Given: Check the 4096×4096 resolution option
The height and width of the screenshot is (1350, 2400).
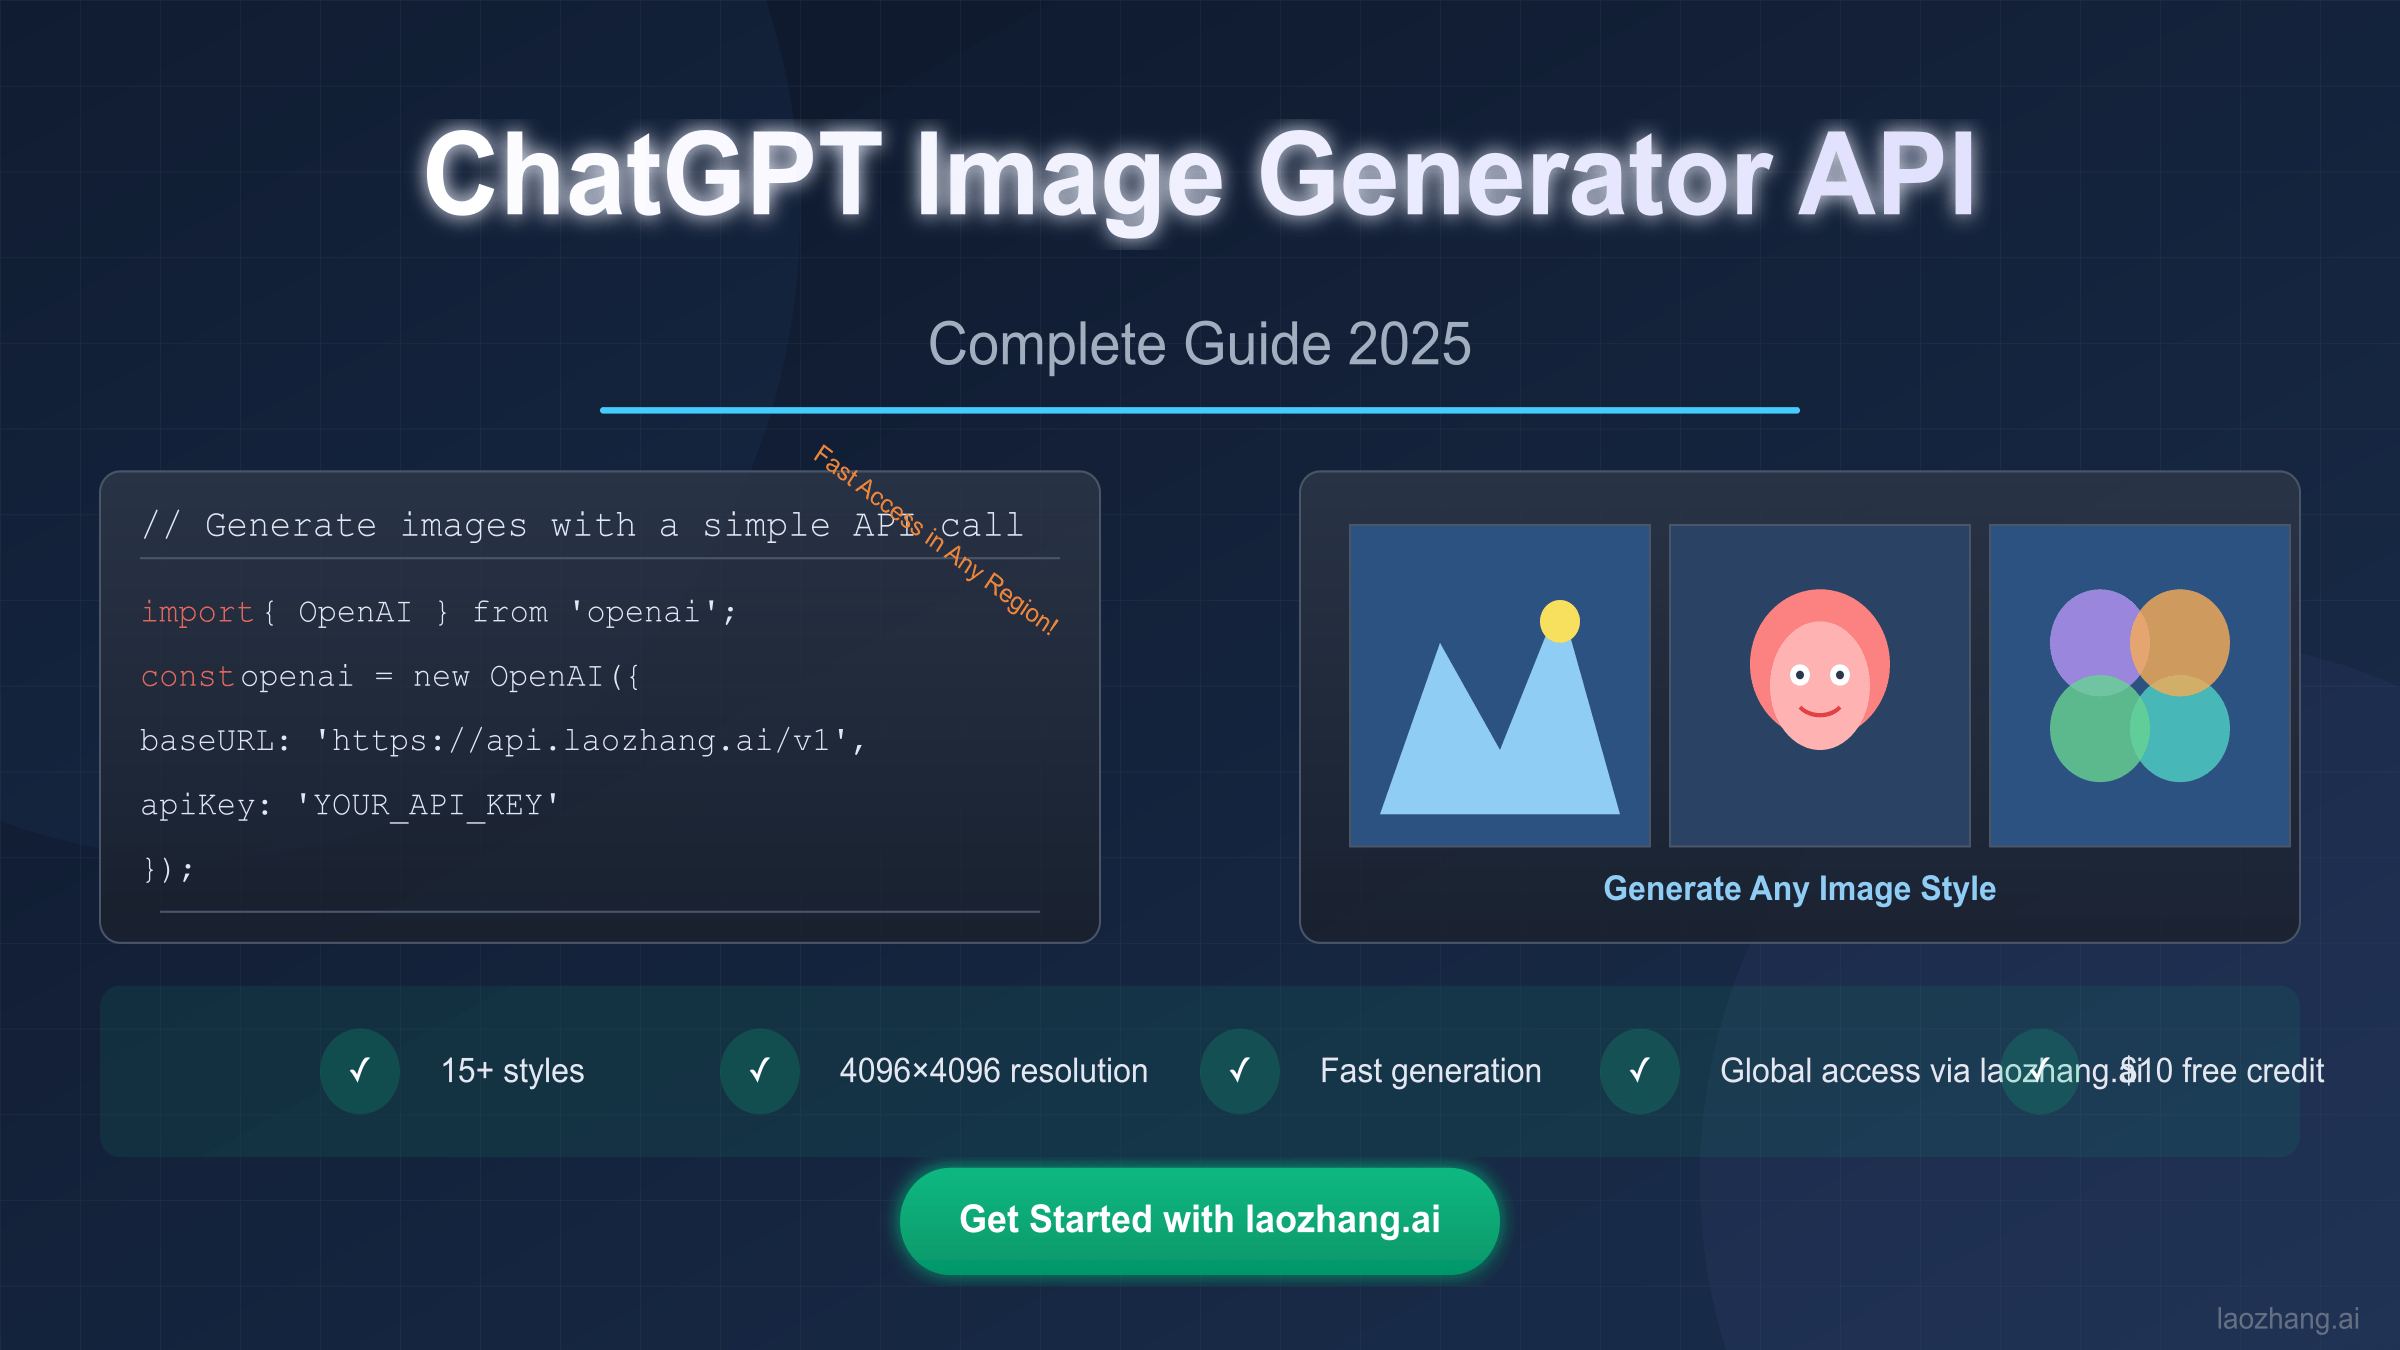Looking at the screenshot, I should [994, 1071].
